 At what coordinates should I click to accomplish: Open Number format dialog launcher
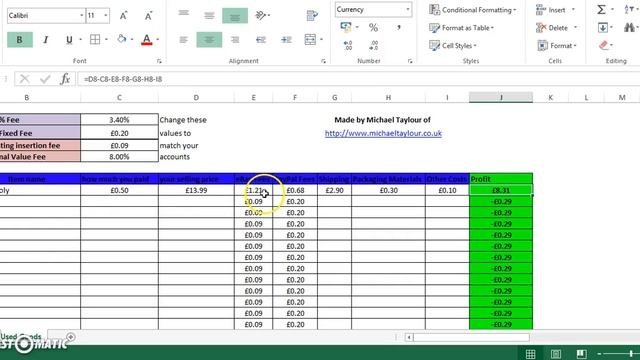pos(410,61)
